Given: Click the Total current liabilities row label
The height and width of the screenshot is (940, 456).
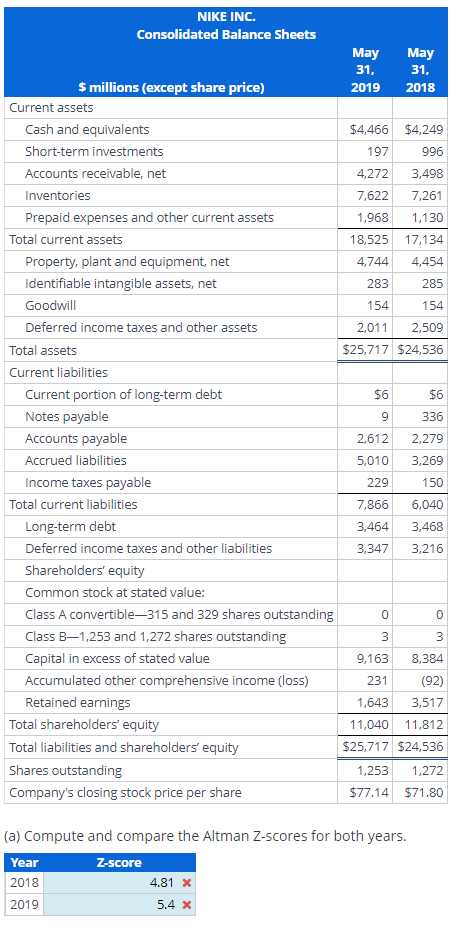Looking at the screenshot, I should pyautogui.click(x=73, y=505).
